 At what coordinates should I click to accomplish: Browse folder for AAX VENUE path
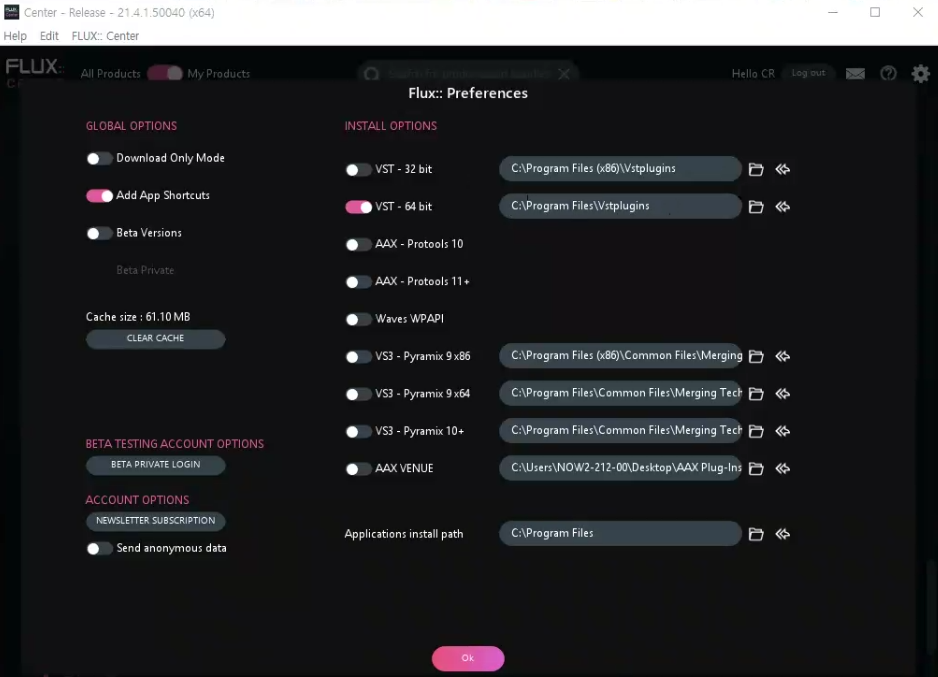coord(756,469)
